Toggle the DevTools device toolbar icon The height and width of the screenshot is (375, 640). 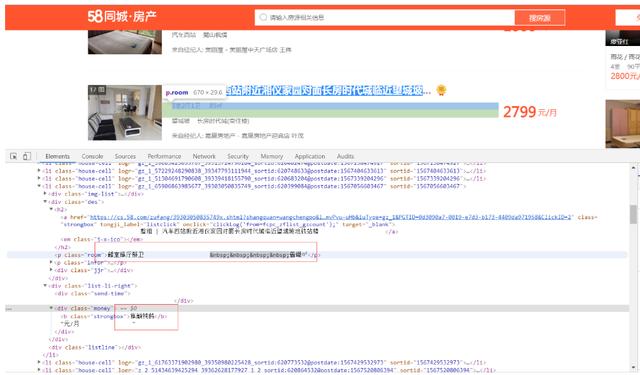click(x=27, y=156)
